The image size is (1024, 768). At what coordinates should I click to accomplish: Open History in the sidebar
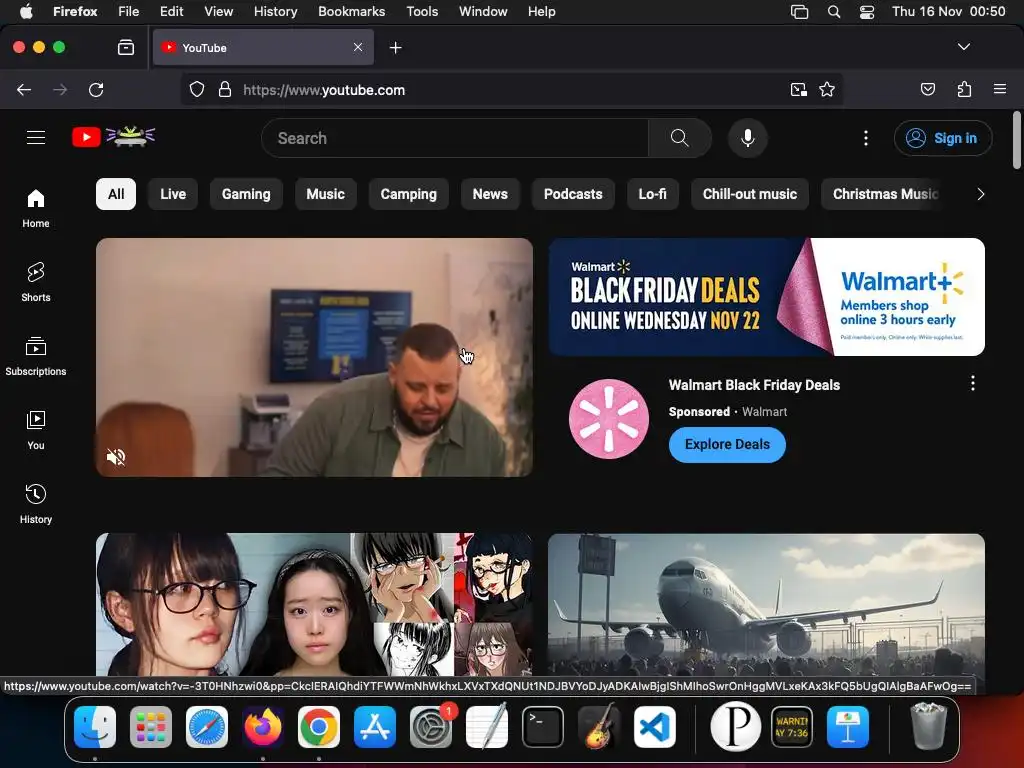[36, 504]
